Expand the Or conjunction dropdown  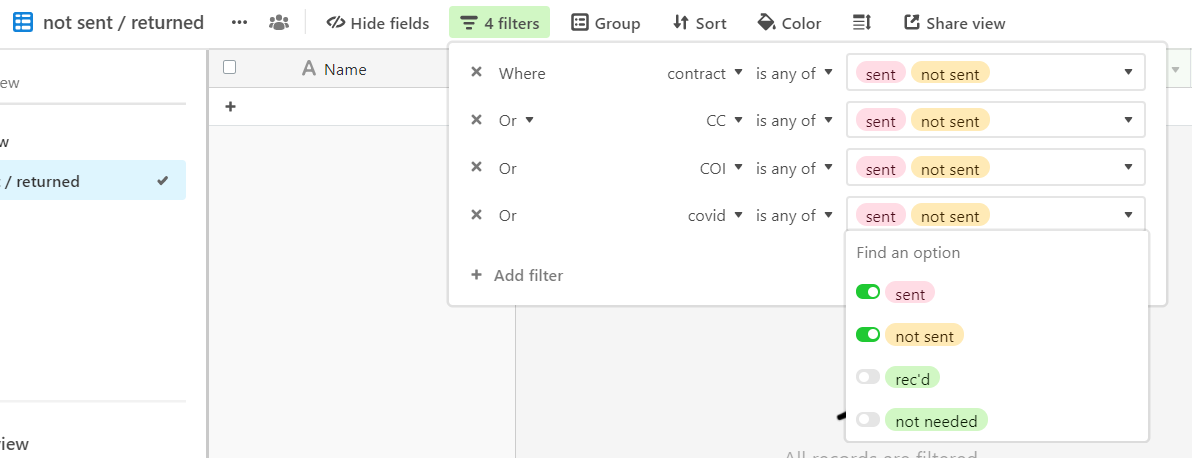[517, 121]
